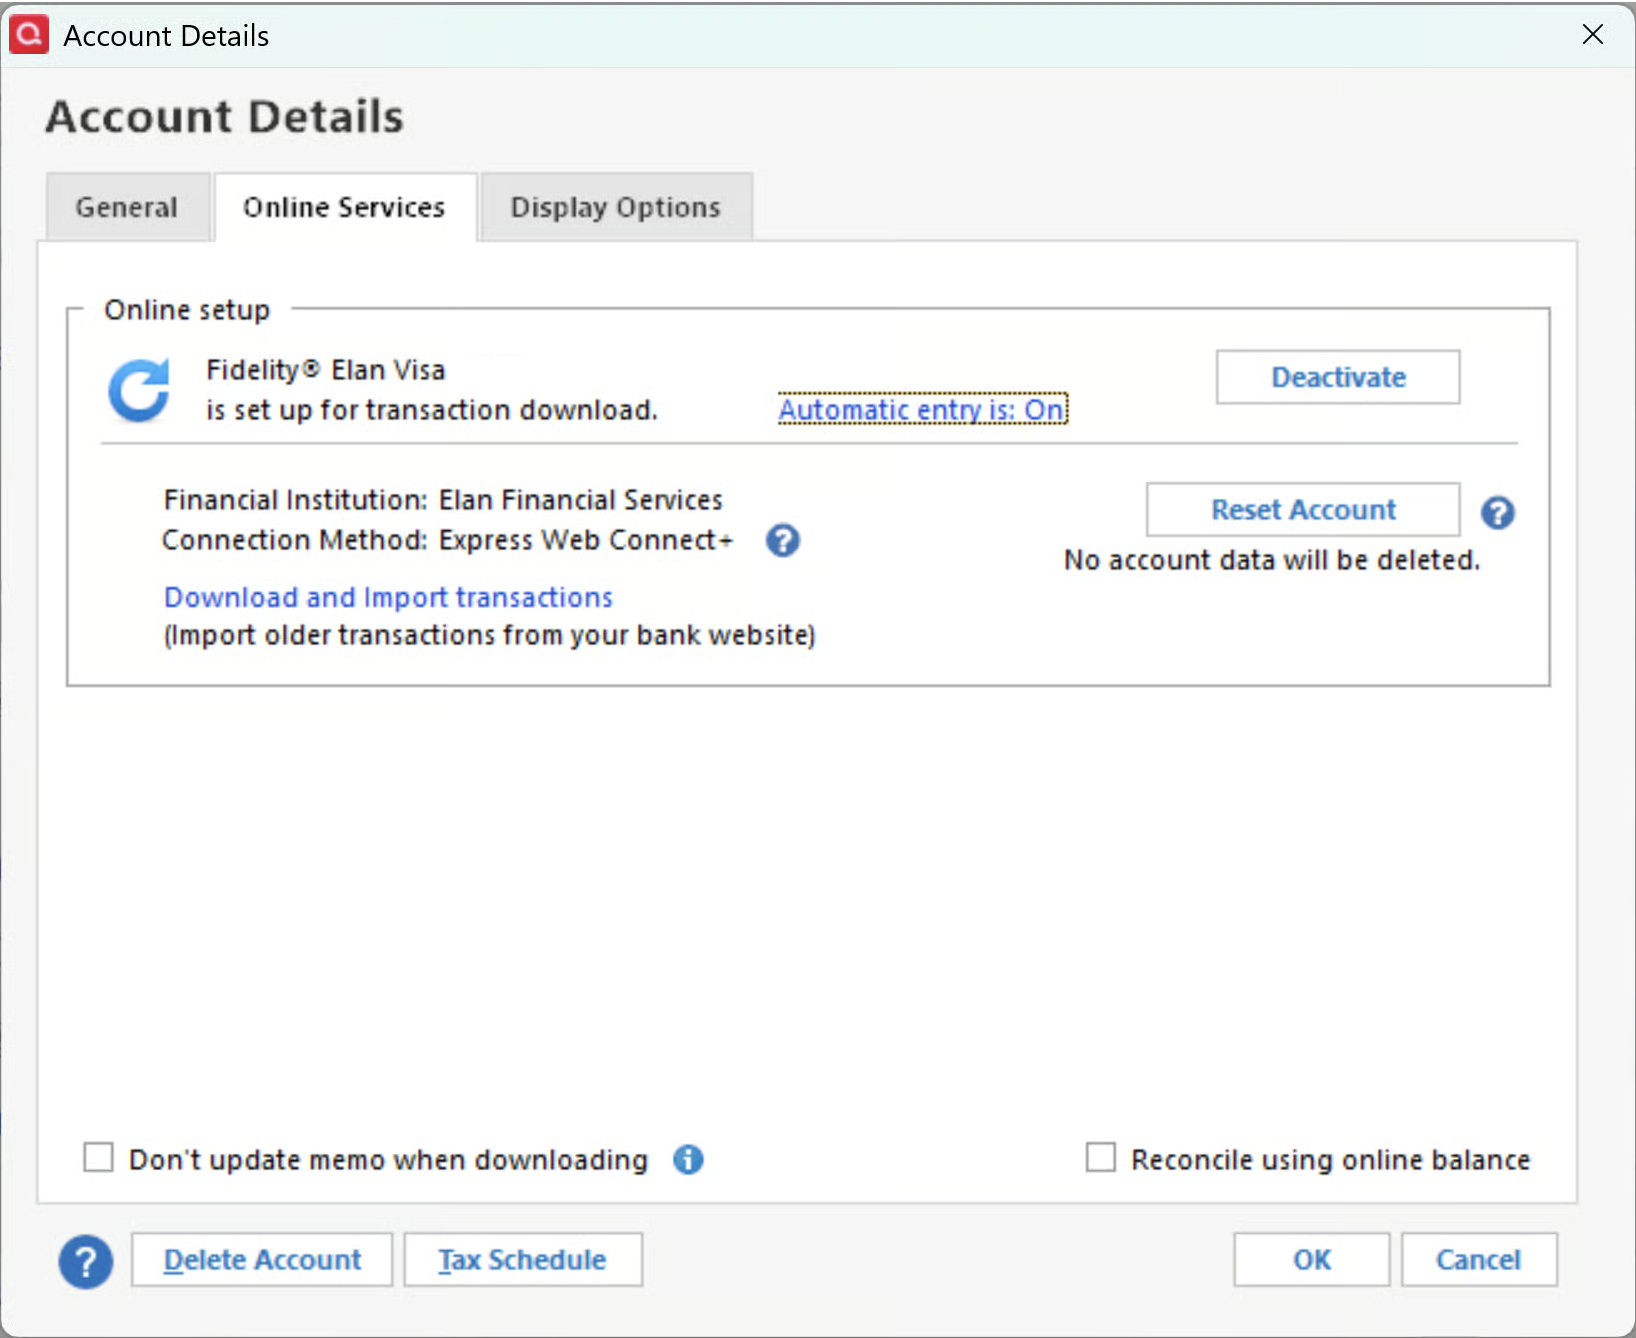Click info icon for memo download option
The width and height of the screenshot is (1636, 1338).
(x=688, y=1160)
